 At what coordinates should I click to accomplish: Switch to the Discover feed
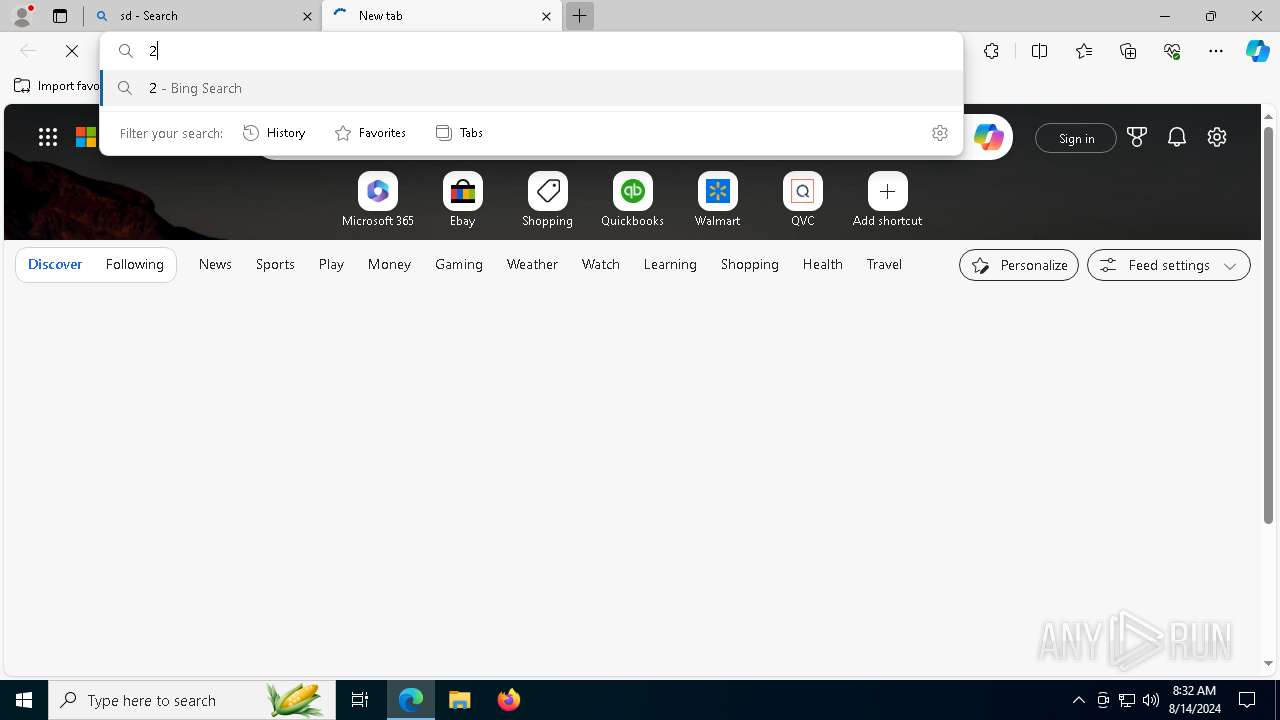[x=55, y=264]
